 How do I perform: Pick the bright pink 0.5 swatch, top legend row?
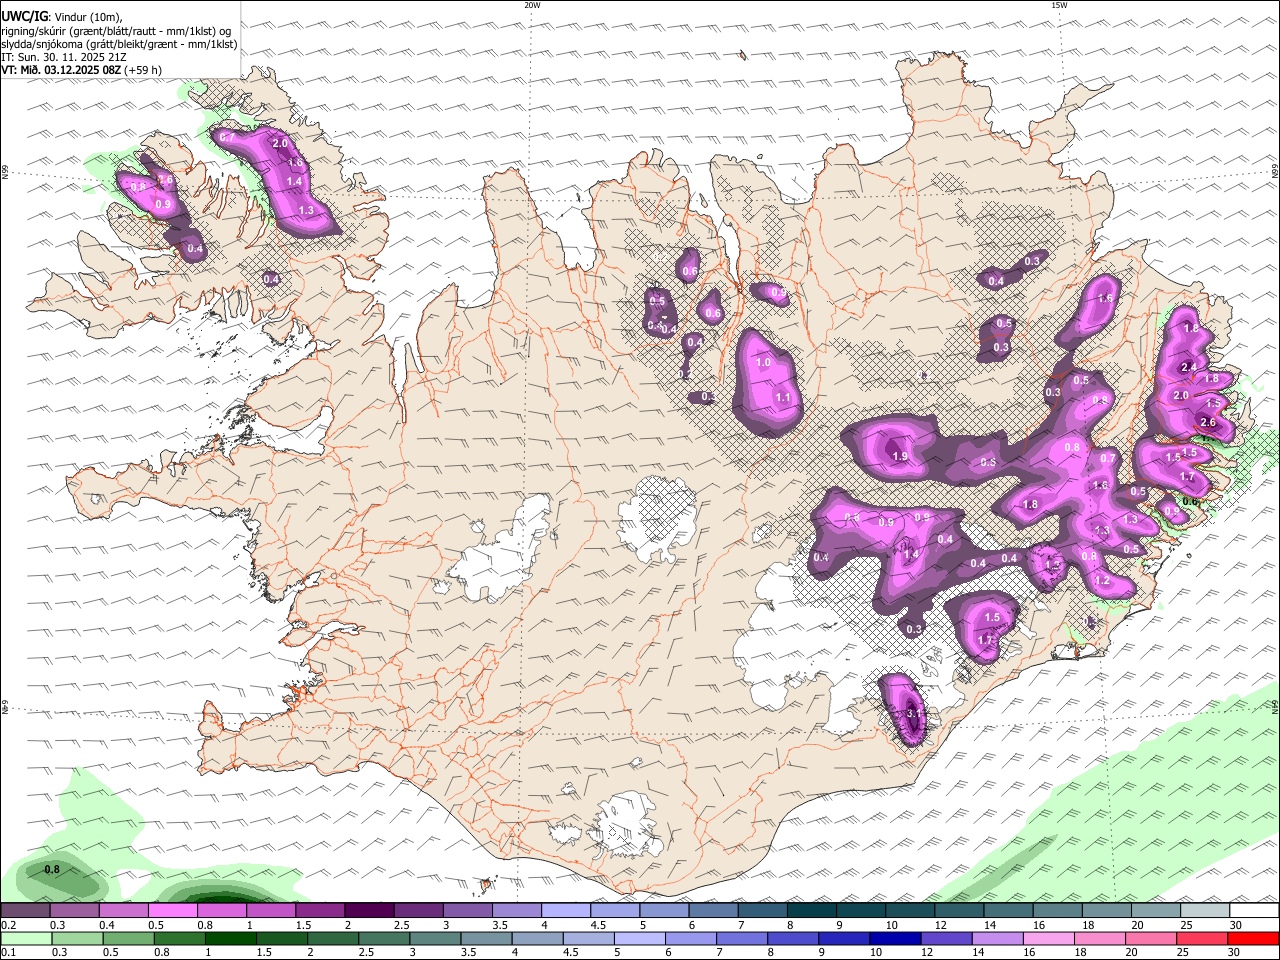172,910
